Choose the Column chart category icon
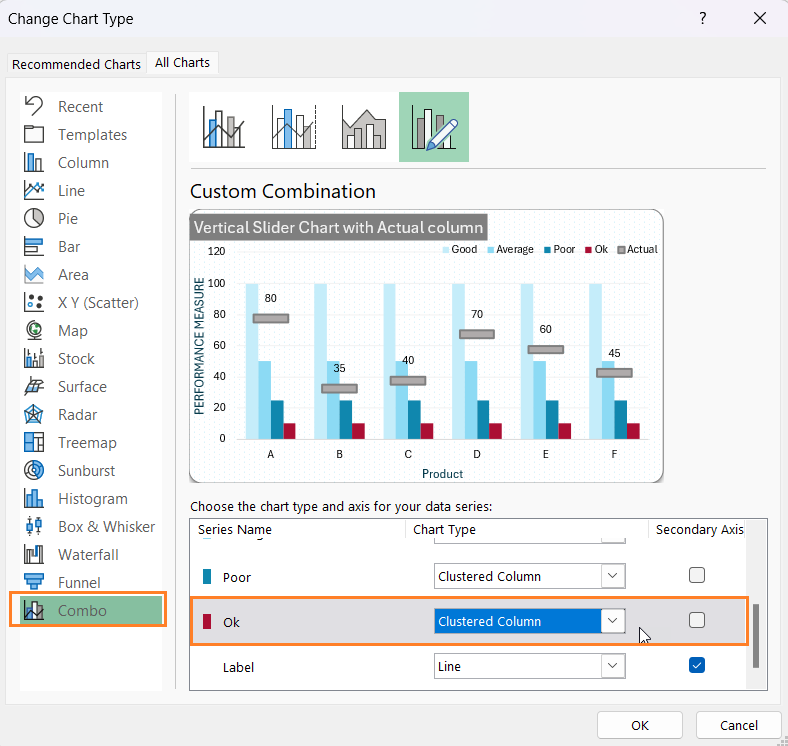 click(x=34, y=162)
